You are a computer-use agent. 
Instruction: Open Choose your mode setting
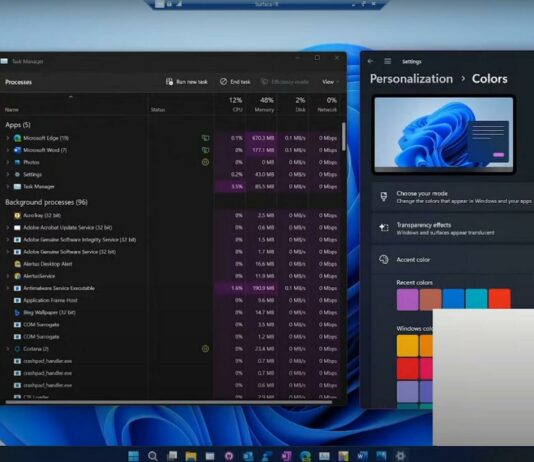coord(453,197)
